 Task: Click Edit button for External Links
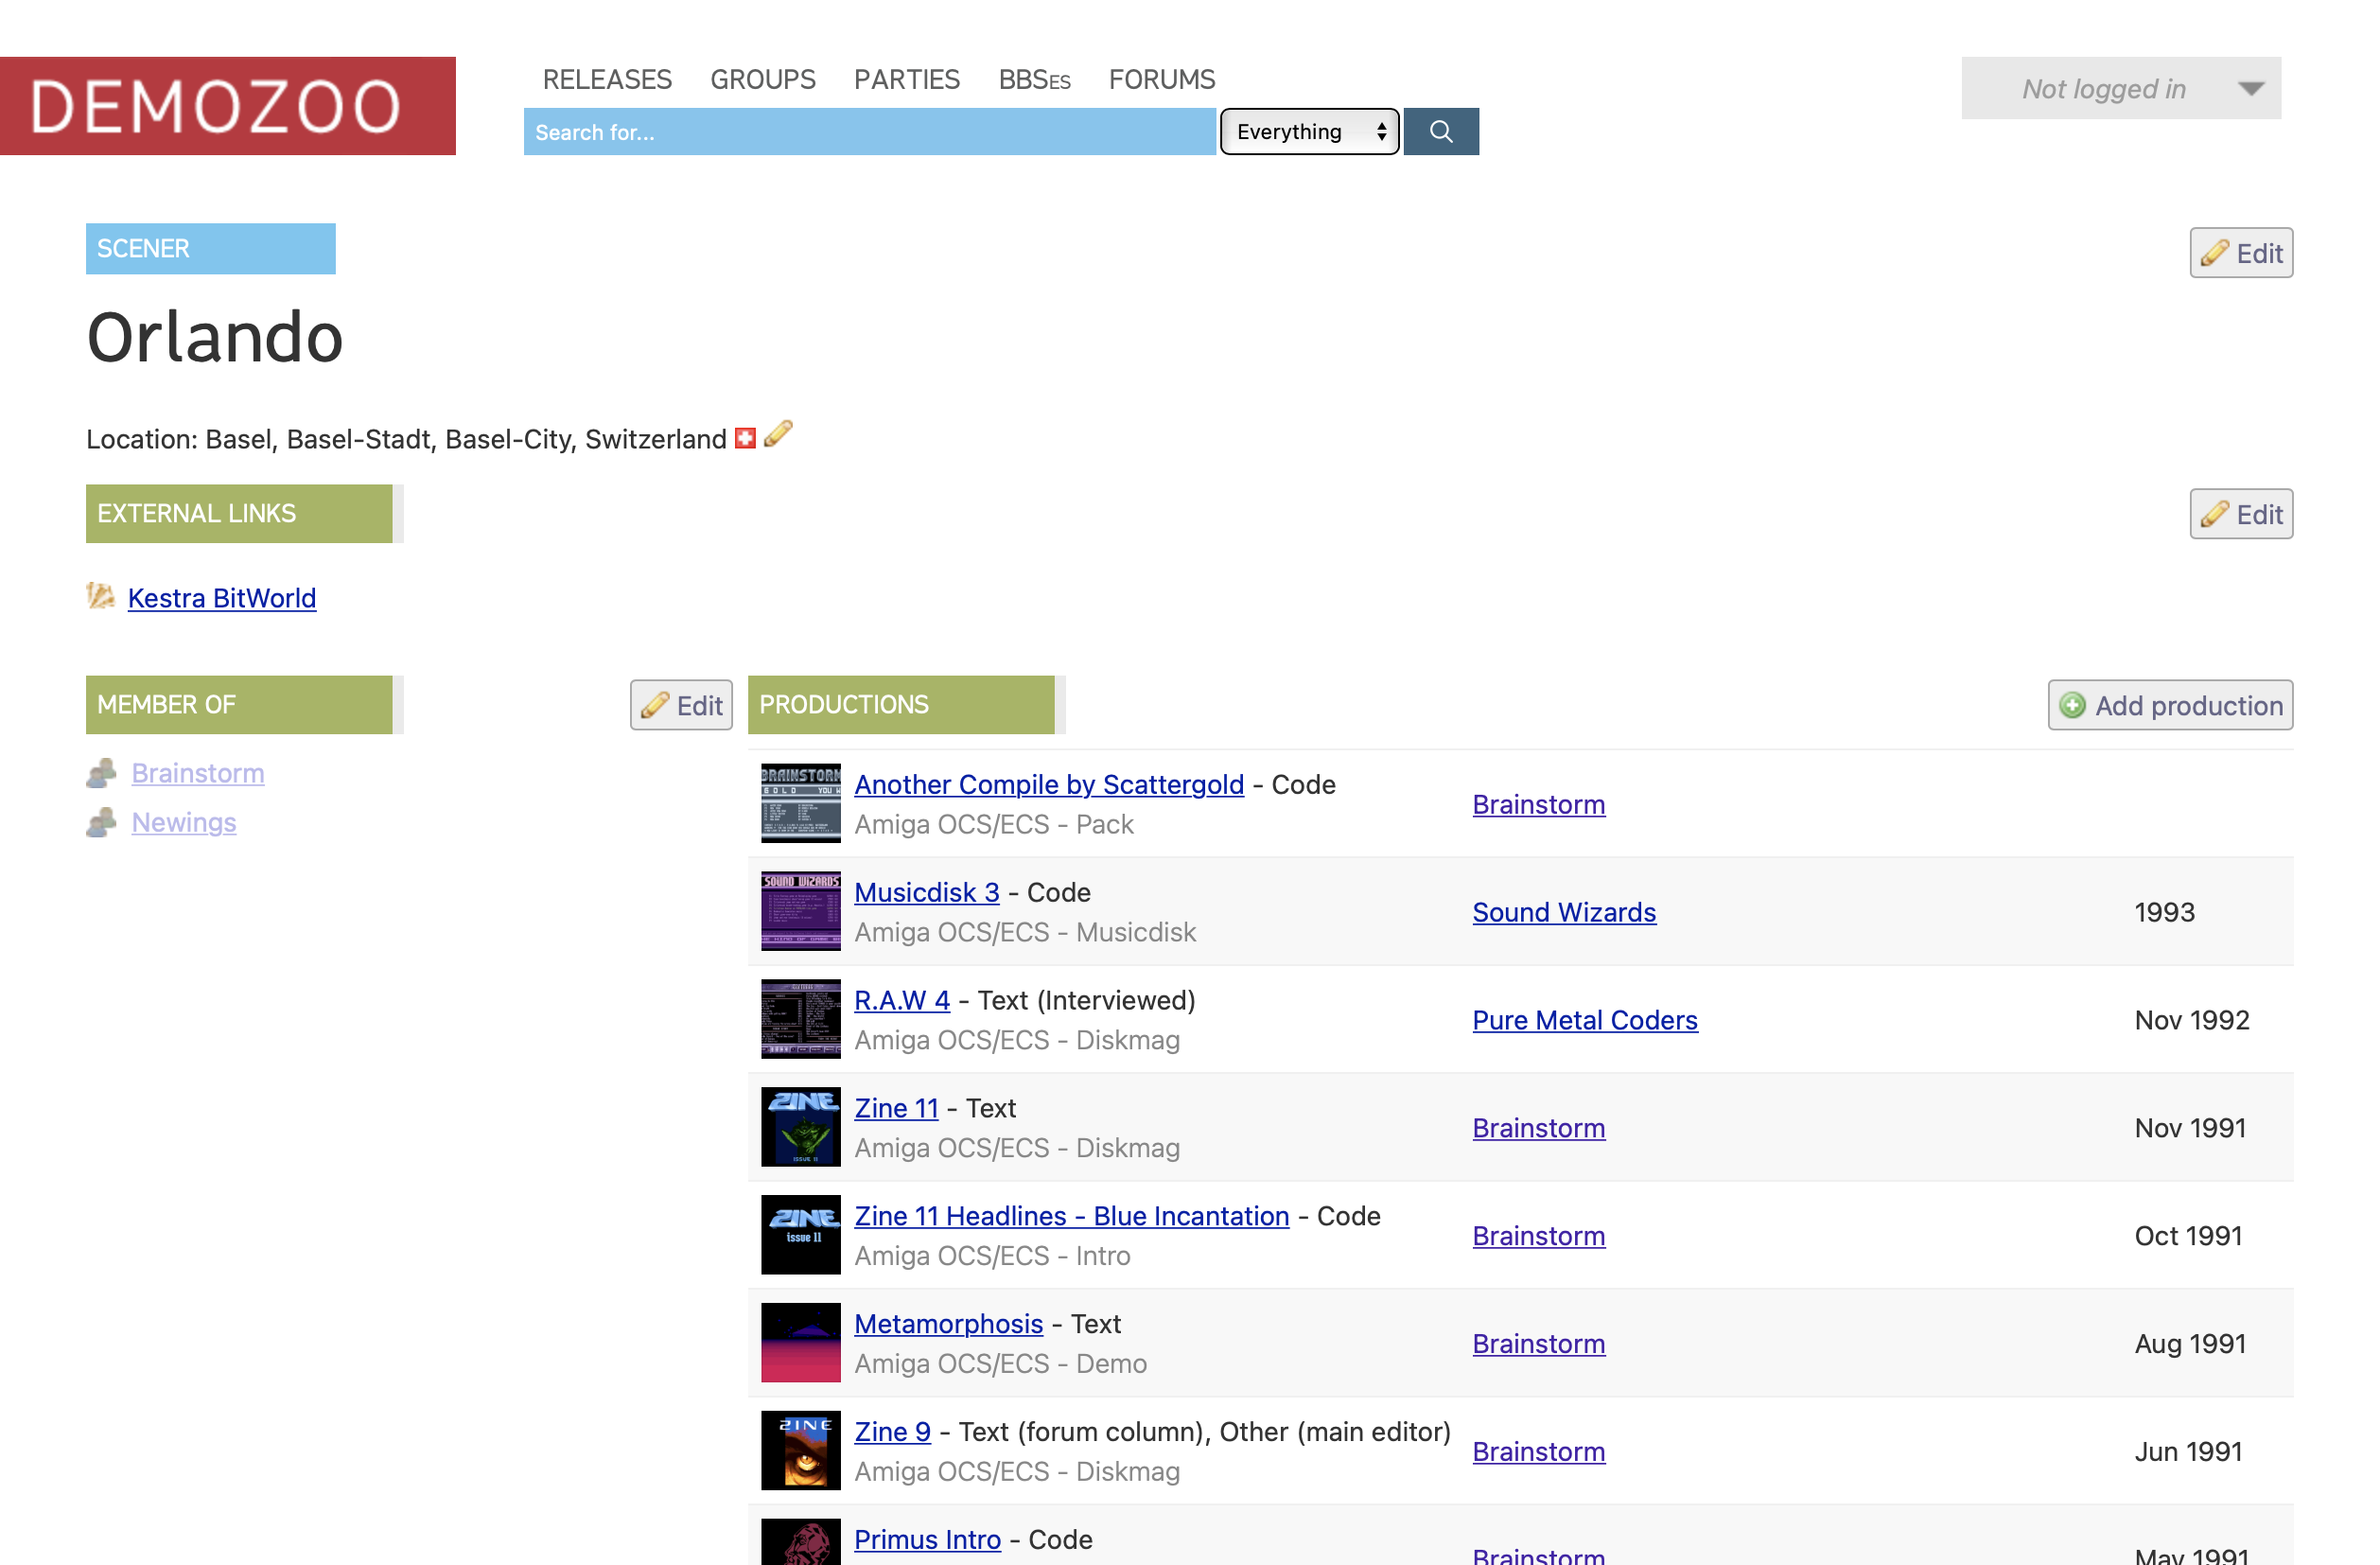pyautogui.click(x=2240, y=514)
